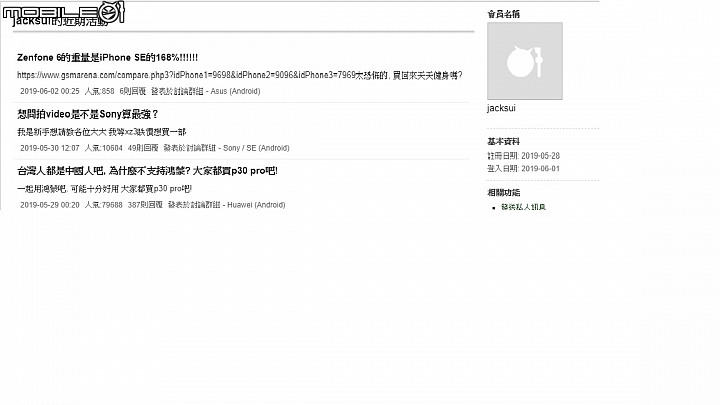
Task: Click the 49 replies count
Action: click(143, 148)
